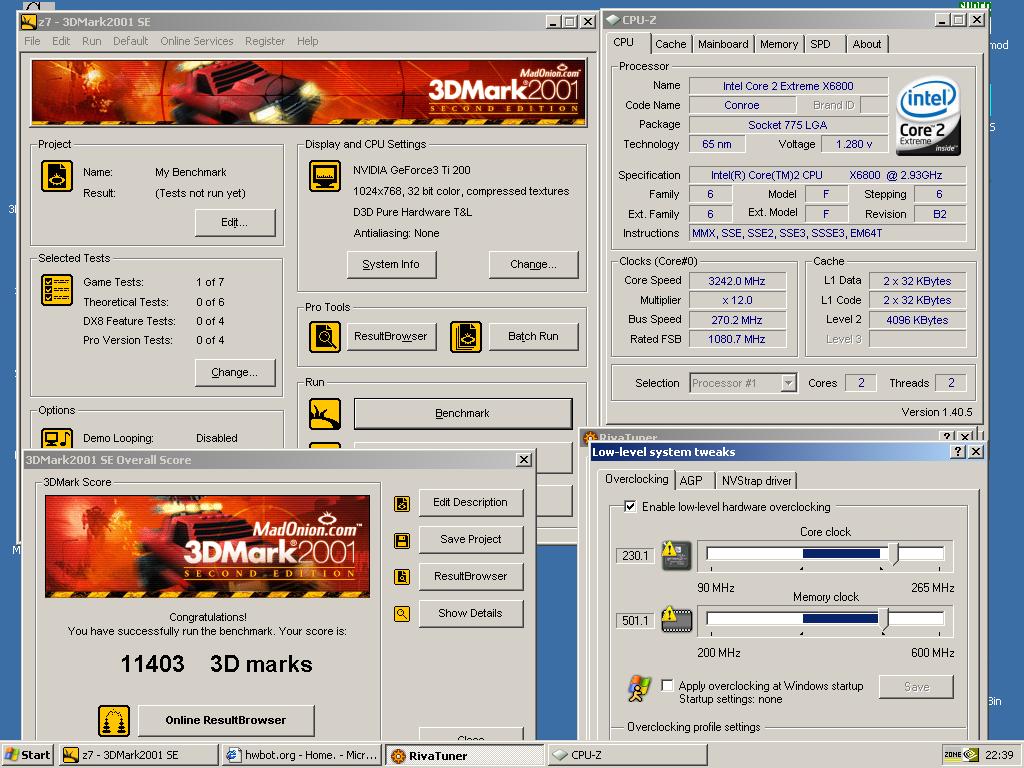This screenshot has width=1024, height=768.
Task: Switch to the About tab in CPU-Z
Action: click(867, 44)
